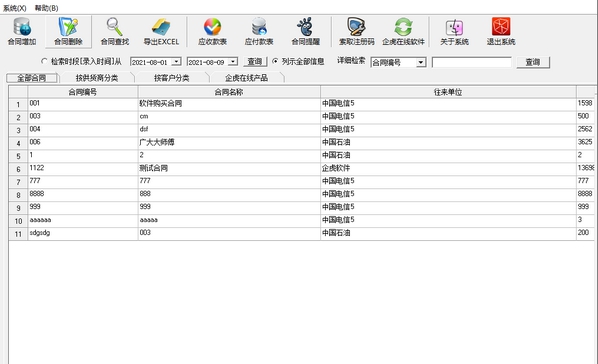
Task: Click row header number 7
Action: pos(18,182)
